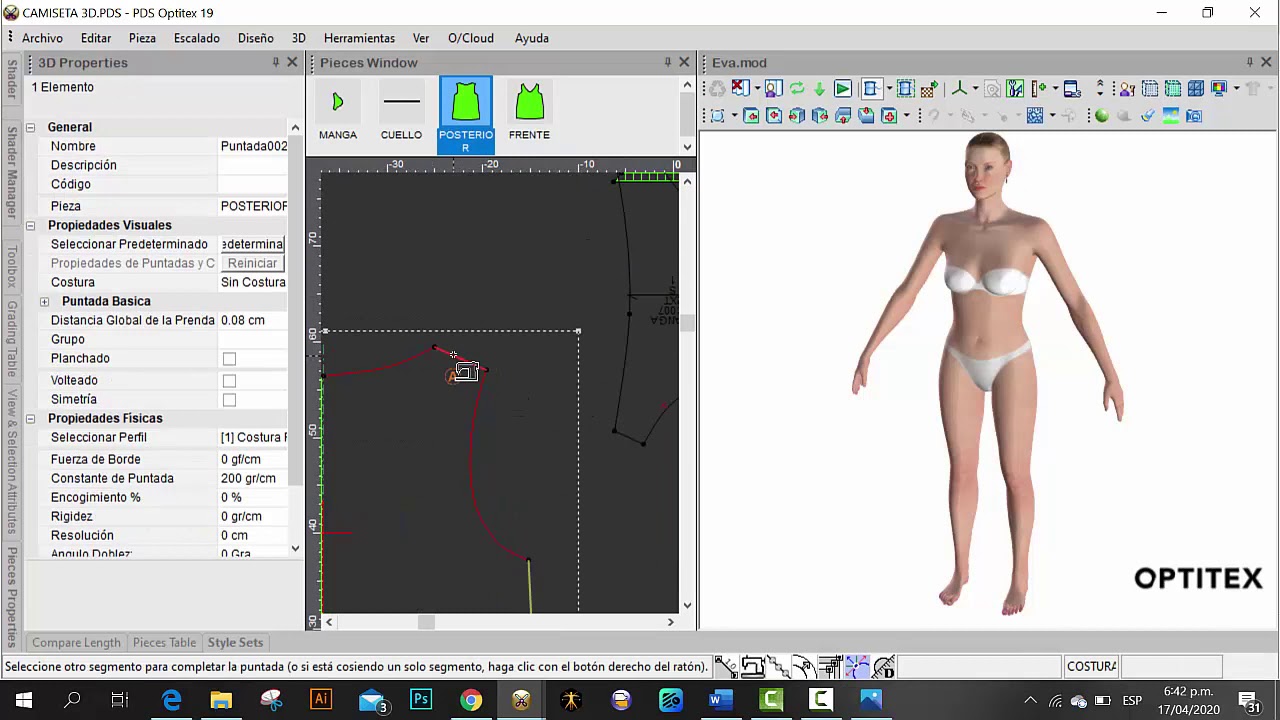The height and width of the screenshot is (720, 1280).
Task: Click the protractor D icon in status bar
Action: 884,666
